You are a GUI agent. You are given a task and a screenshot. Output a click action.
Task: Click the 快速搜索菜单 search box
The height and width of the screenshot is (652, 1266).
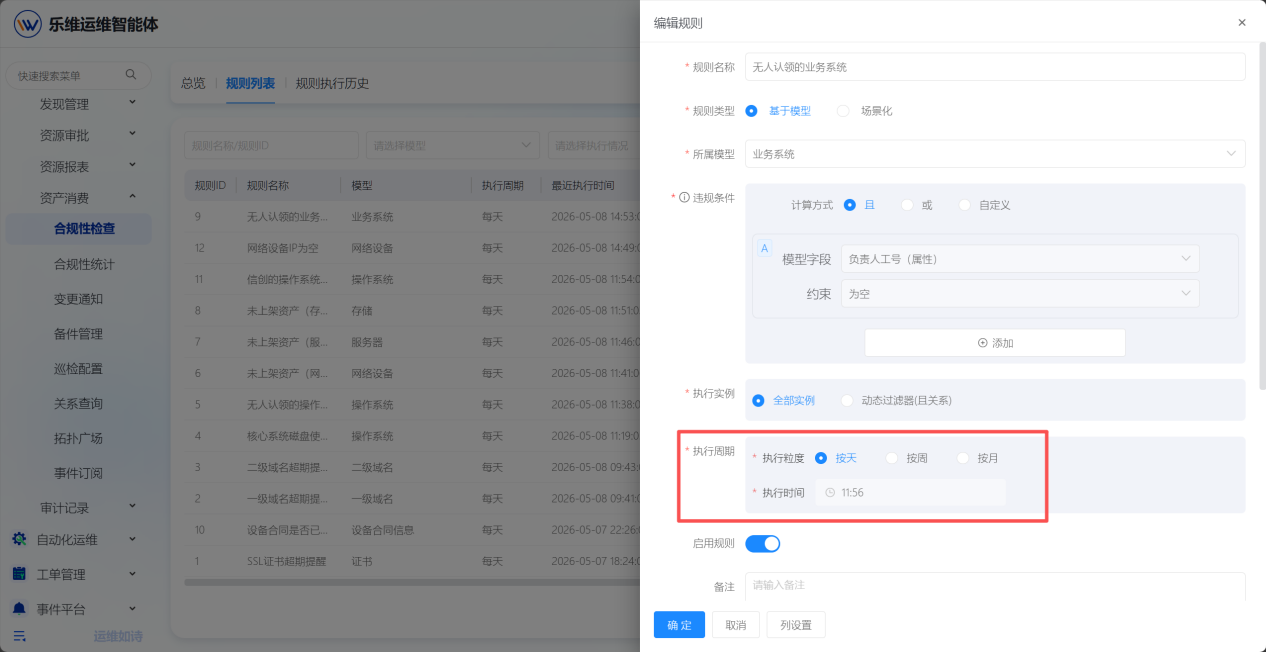click(78, 75)
